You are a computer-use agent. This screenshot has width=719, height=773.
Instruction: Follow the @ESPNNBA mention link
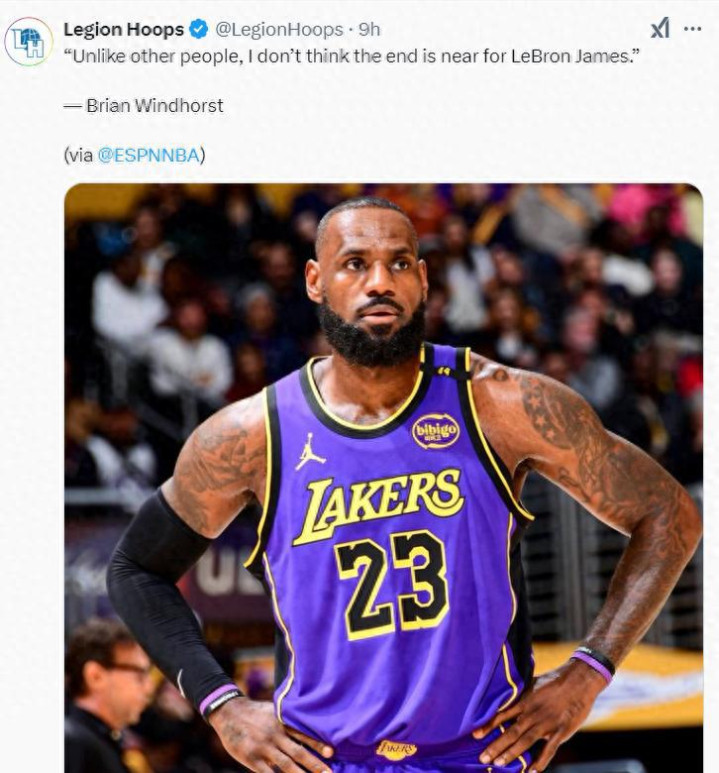[x=149, y=155]
